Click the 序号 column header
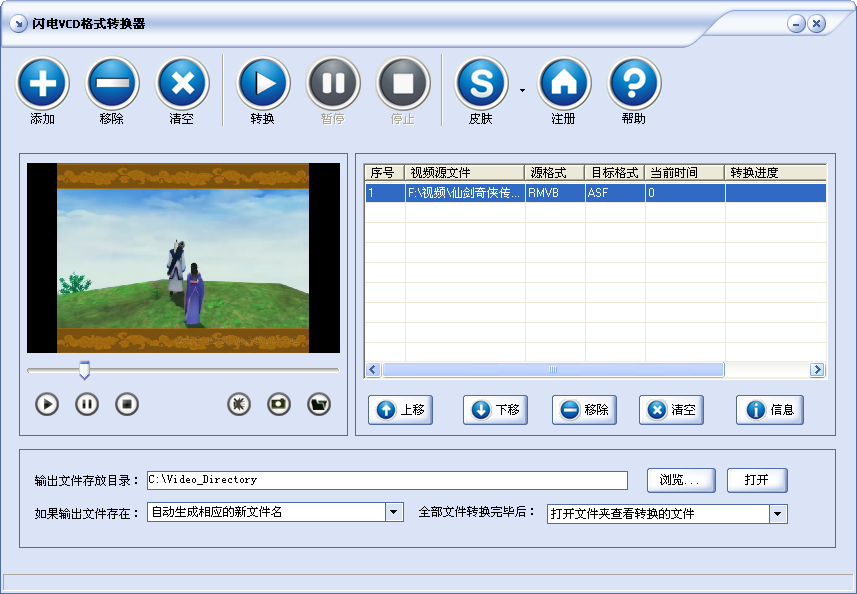 point(384,173)
